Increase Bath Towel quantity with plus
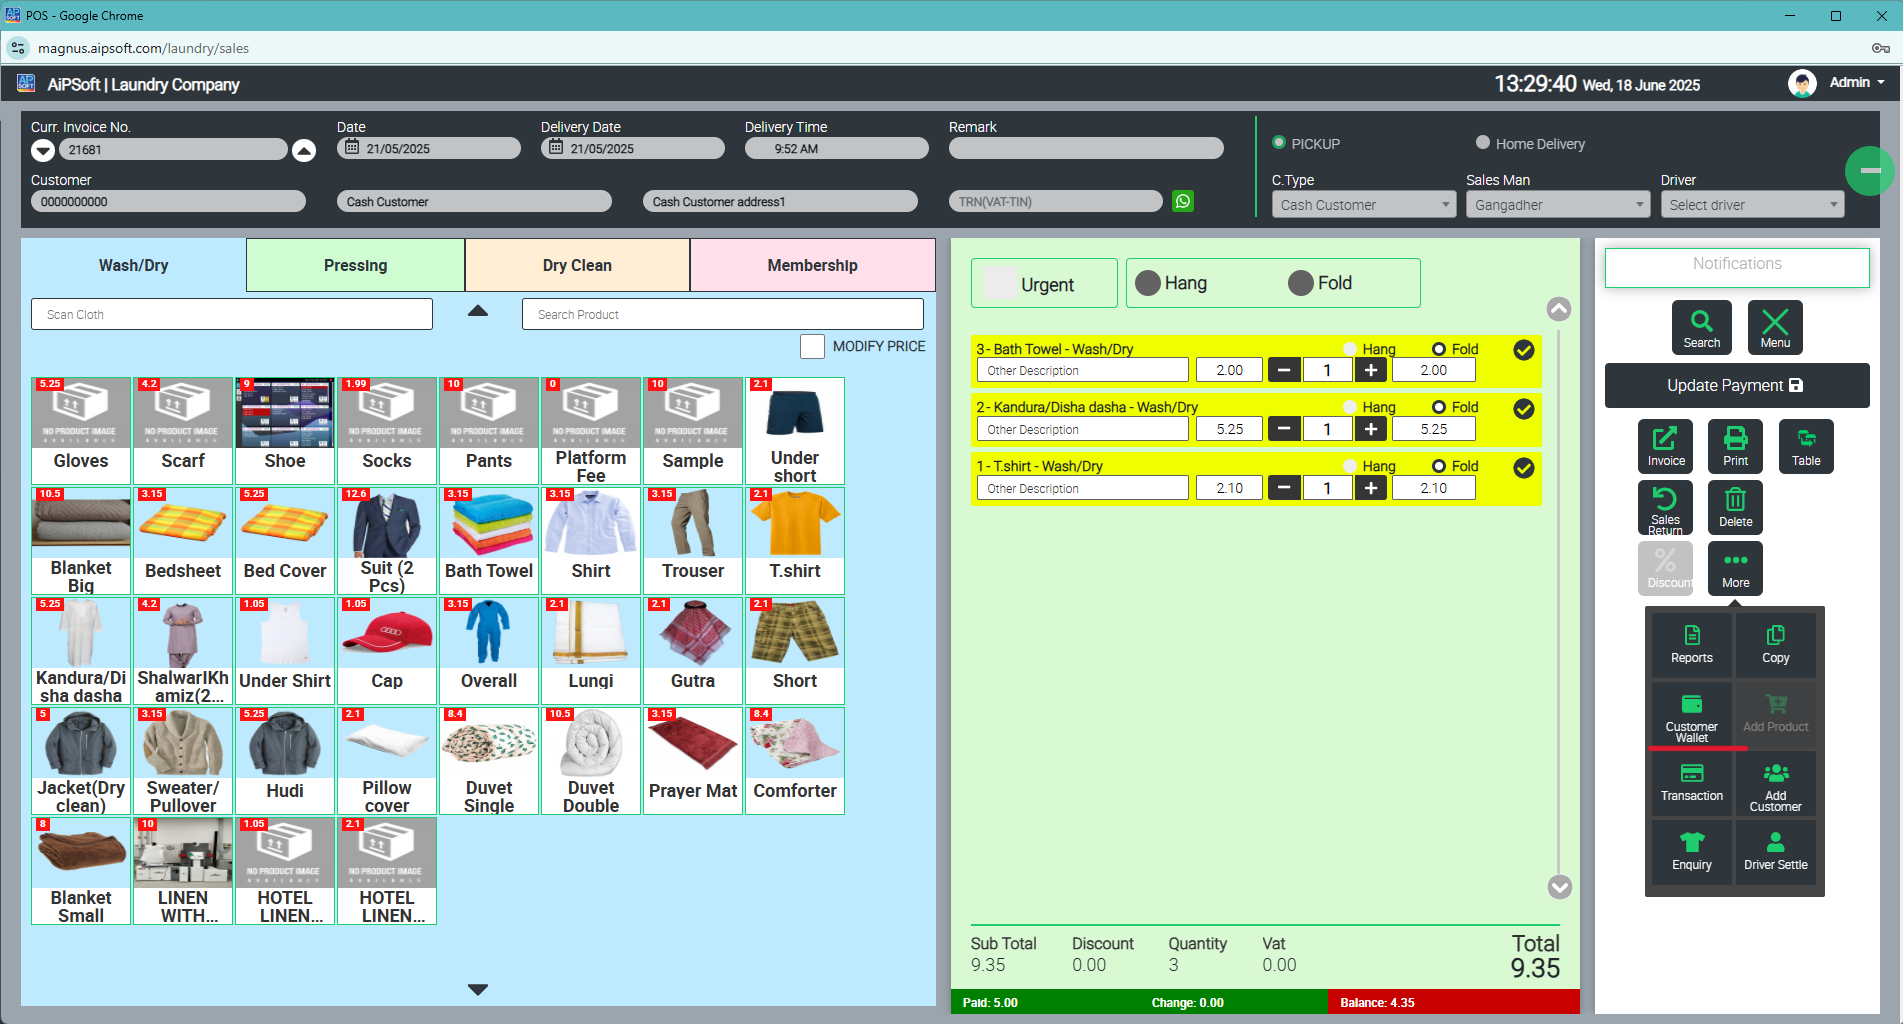 (x=1371, y=370)
